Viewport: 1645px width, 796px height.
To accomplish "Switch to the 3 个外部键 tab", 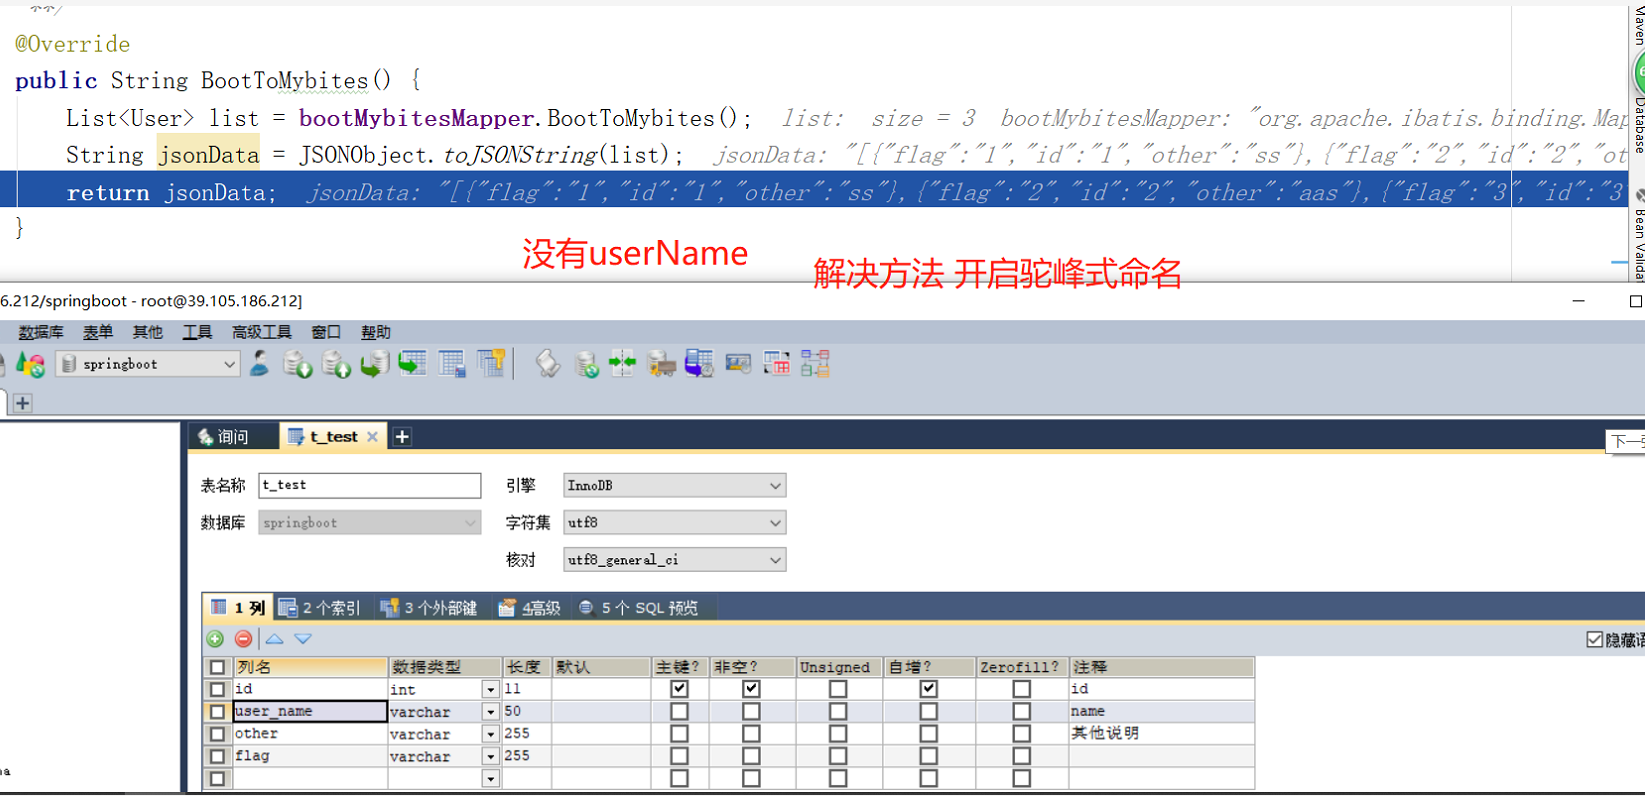I will pos(429,608).
